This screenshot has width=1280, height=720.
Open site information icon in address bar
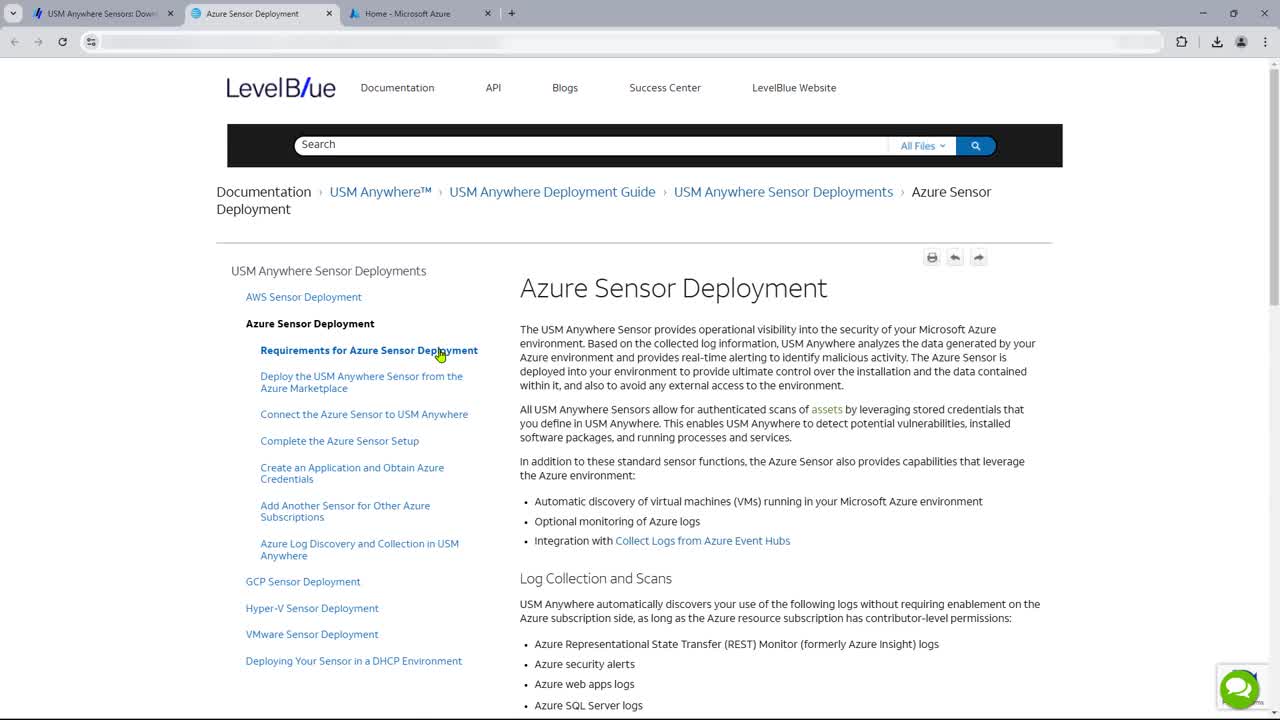pos(91,42)
